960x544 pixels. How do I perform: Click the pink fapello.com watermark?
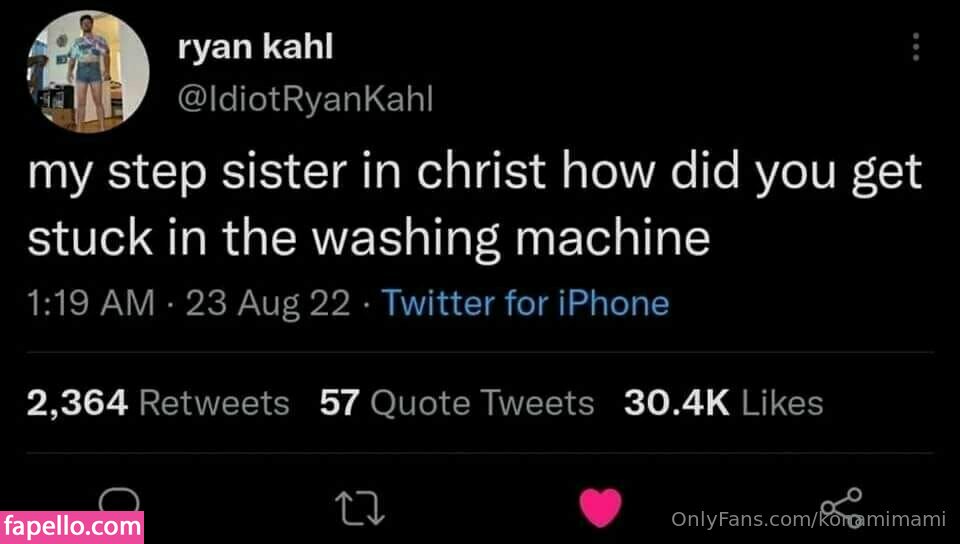coord(72,526)
